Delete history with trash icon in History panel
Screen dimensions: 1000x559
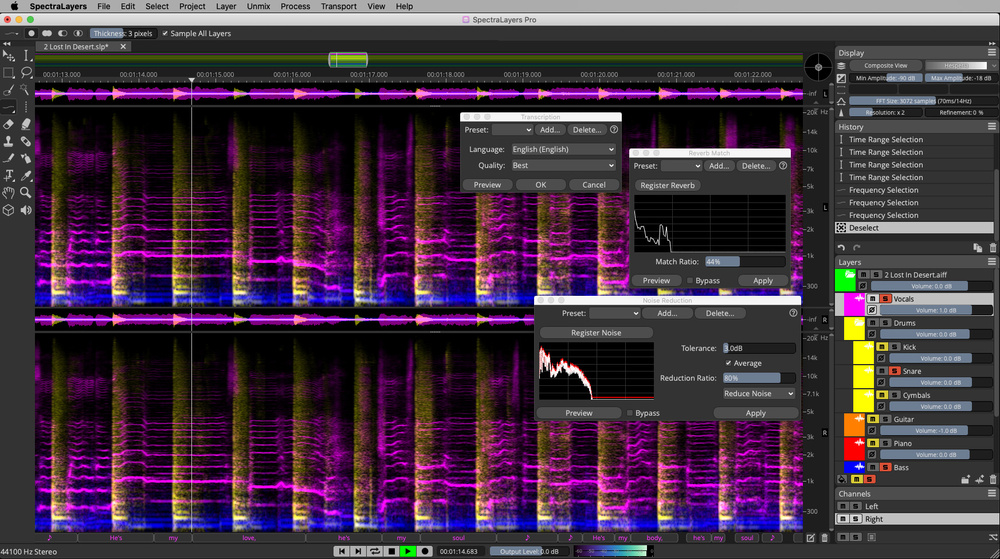992,247
